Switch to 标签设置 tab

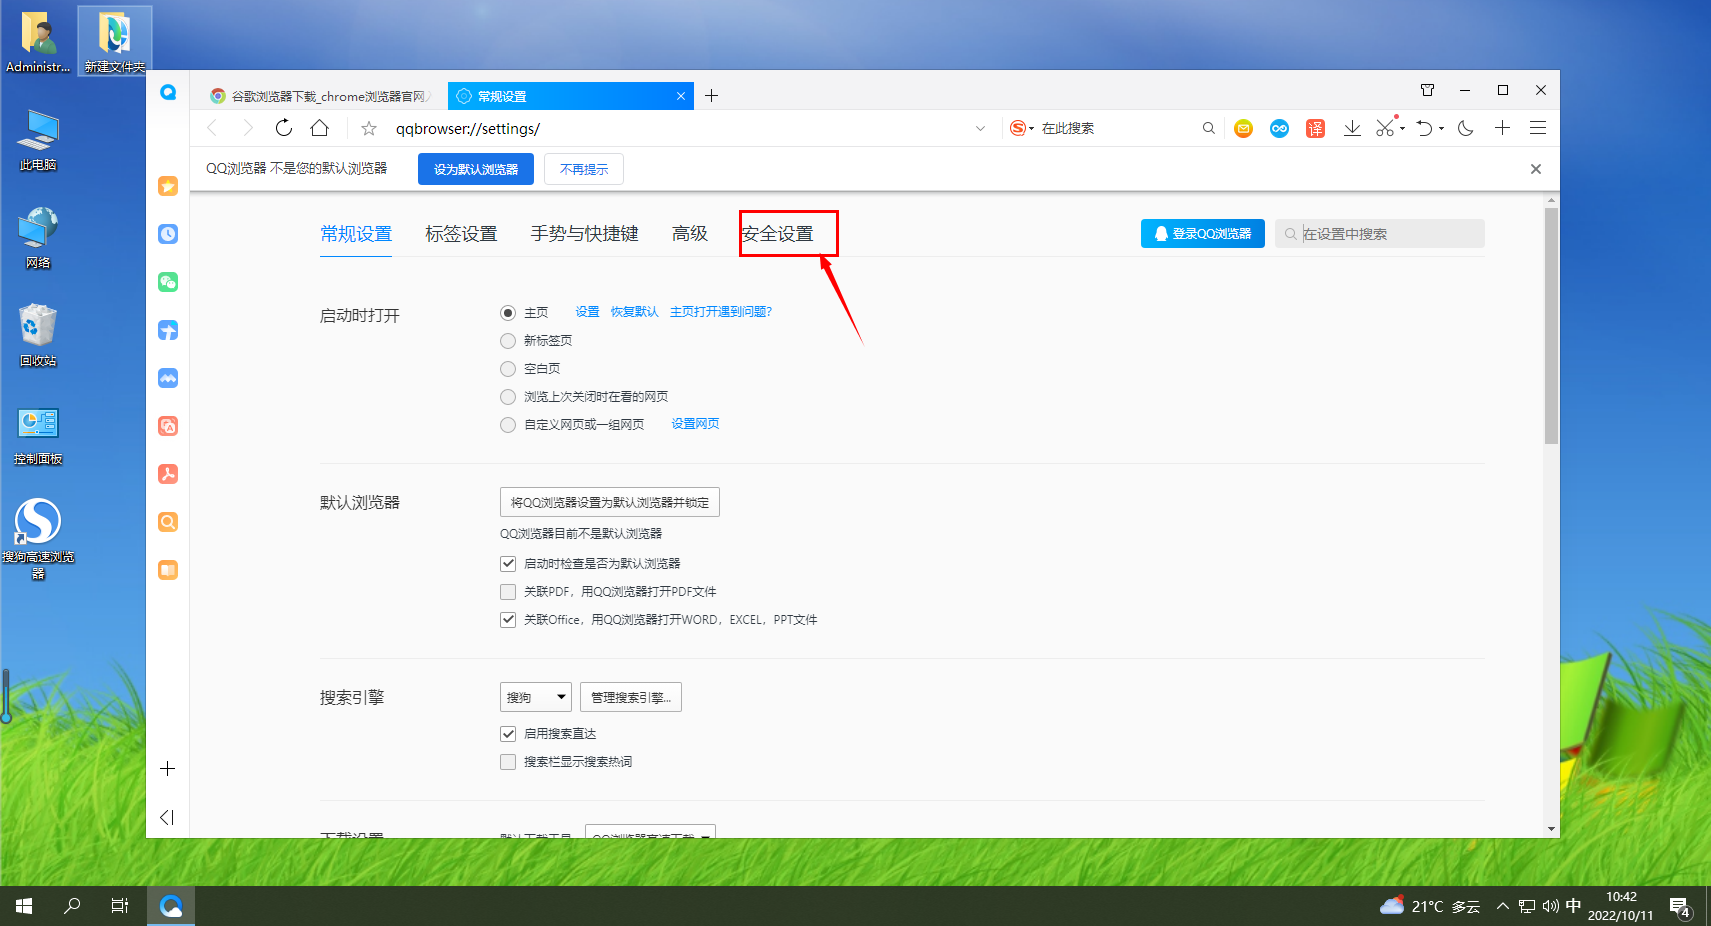pyautogui.click(x=461, y=234)
